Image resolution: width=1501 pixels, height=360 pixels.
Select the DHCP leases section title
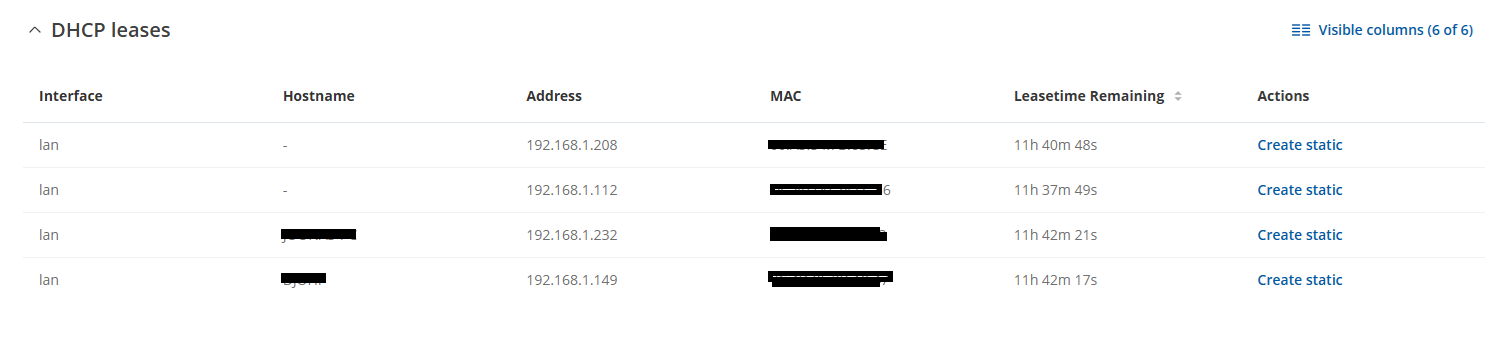click(x=111, y=30)
